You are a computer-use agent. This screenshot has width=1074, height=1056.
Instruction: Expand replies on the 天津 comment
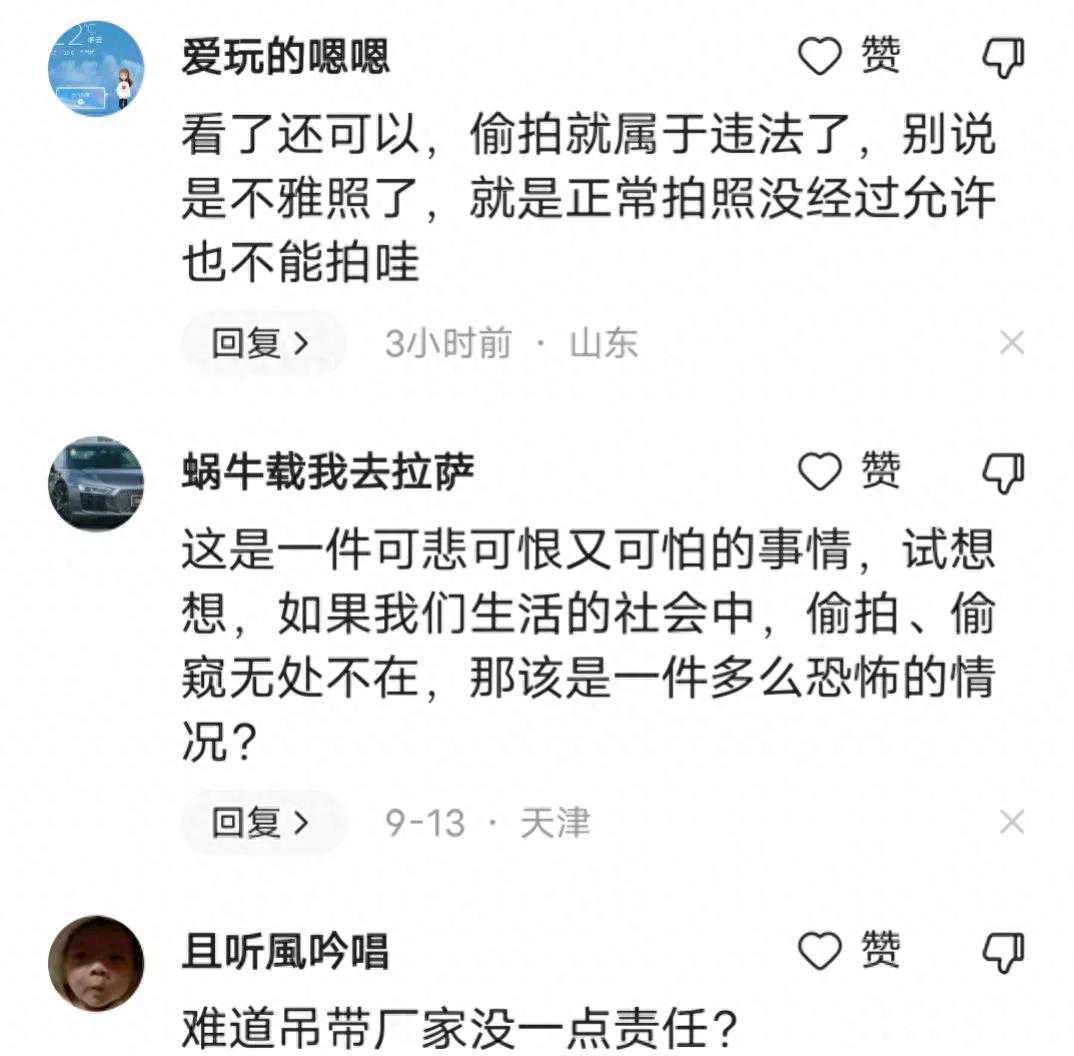coord(261,824)
